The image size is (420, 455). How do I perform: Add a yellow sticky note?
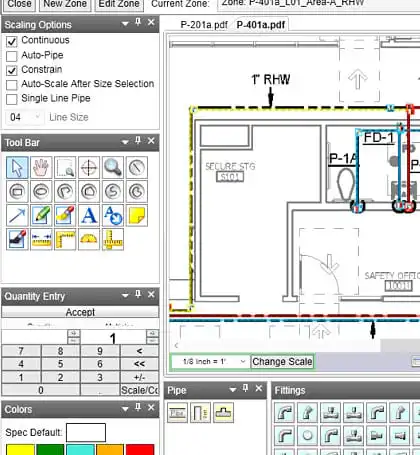pyautogui.click(x=137, y=216)
